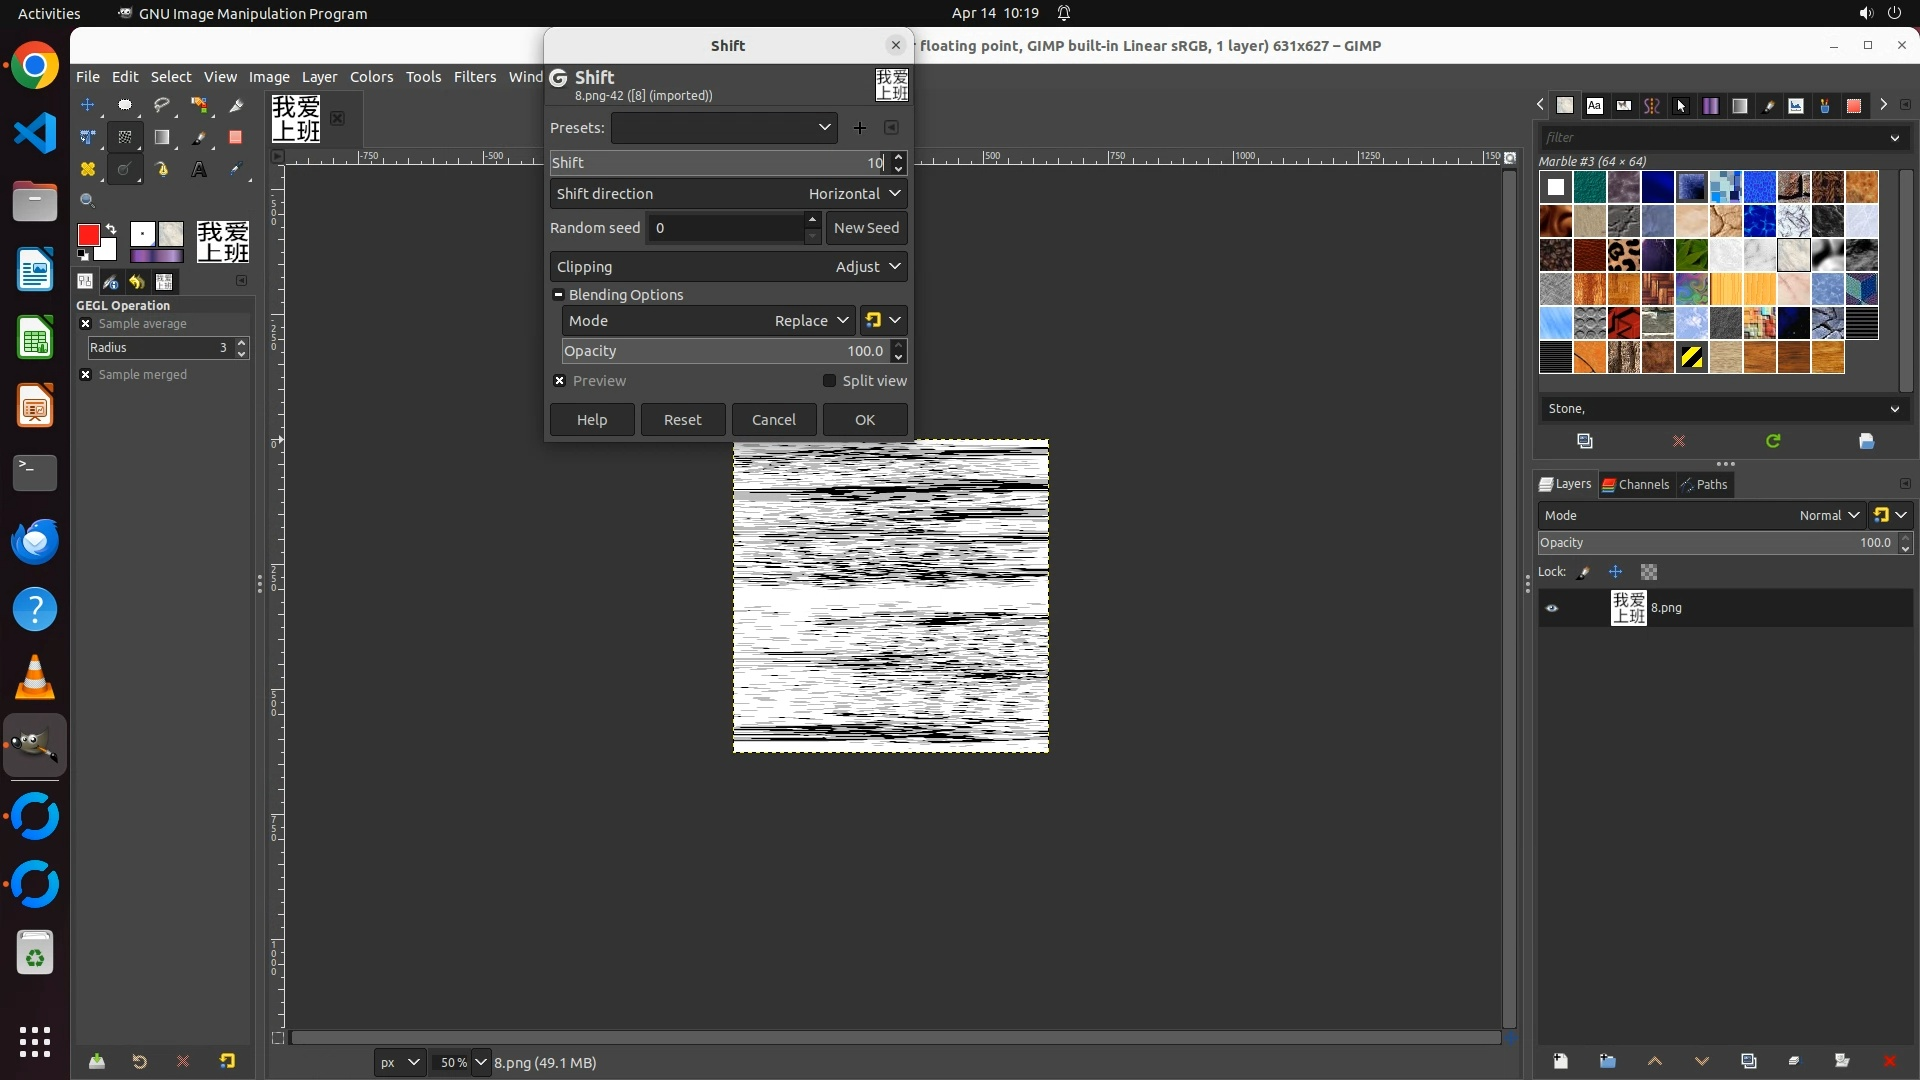Select the Text tool
This screenshot has height=1080, width=1920.
click(x=199, y=170)
